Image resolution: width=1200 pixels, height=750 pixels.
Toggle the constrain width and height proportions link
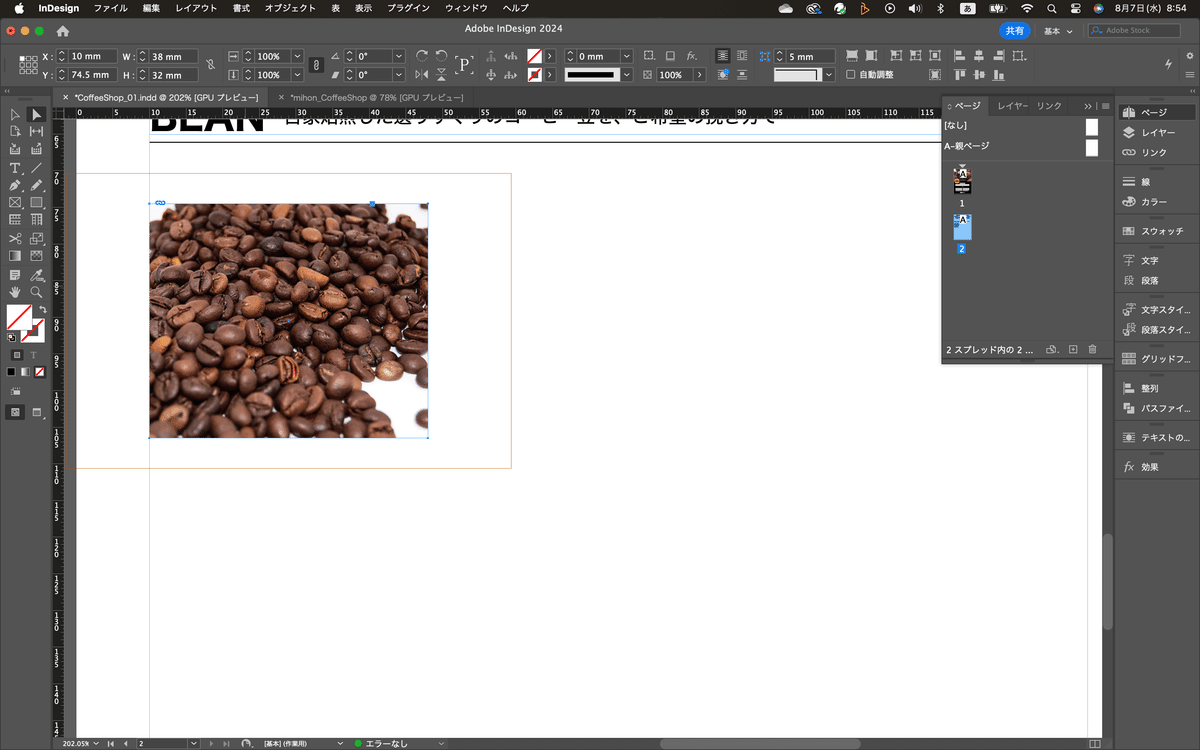(x=210, y=65)
